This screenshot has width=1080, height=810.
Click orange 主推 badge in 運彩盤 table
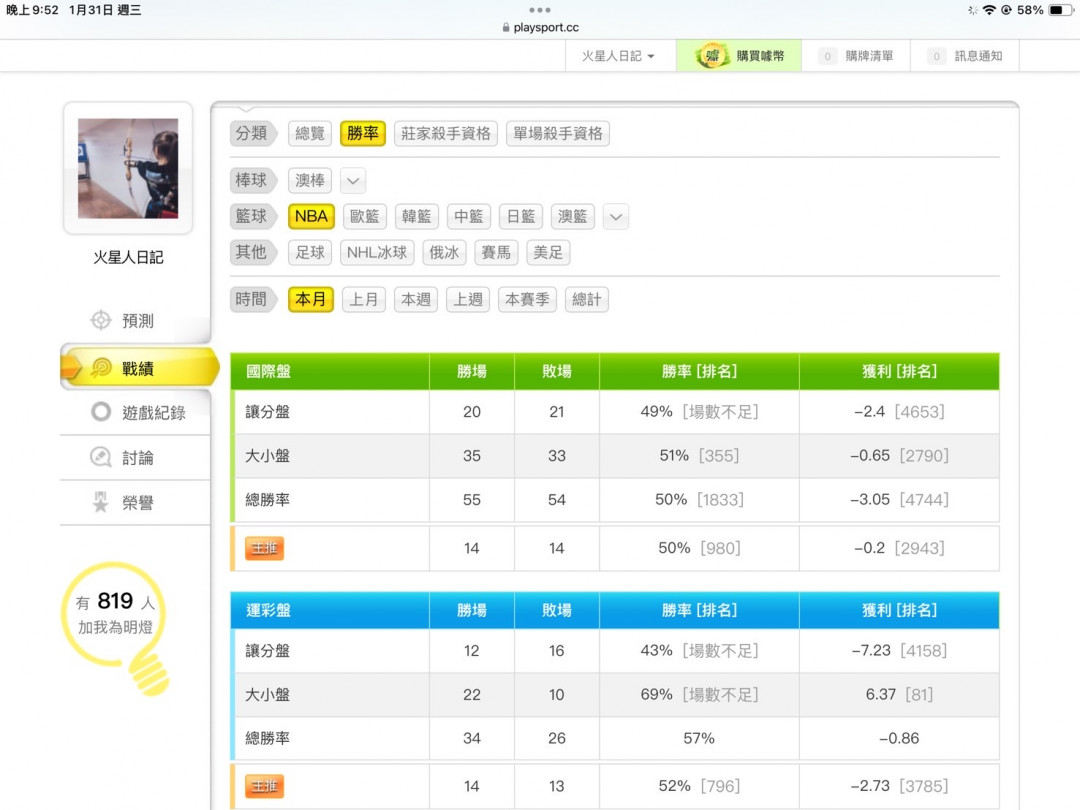coord(264,786)
